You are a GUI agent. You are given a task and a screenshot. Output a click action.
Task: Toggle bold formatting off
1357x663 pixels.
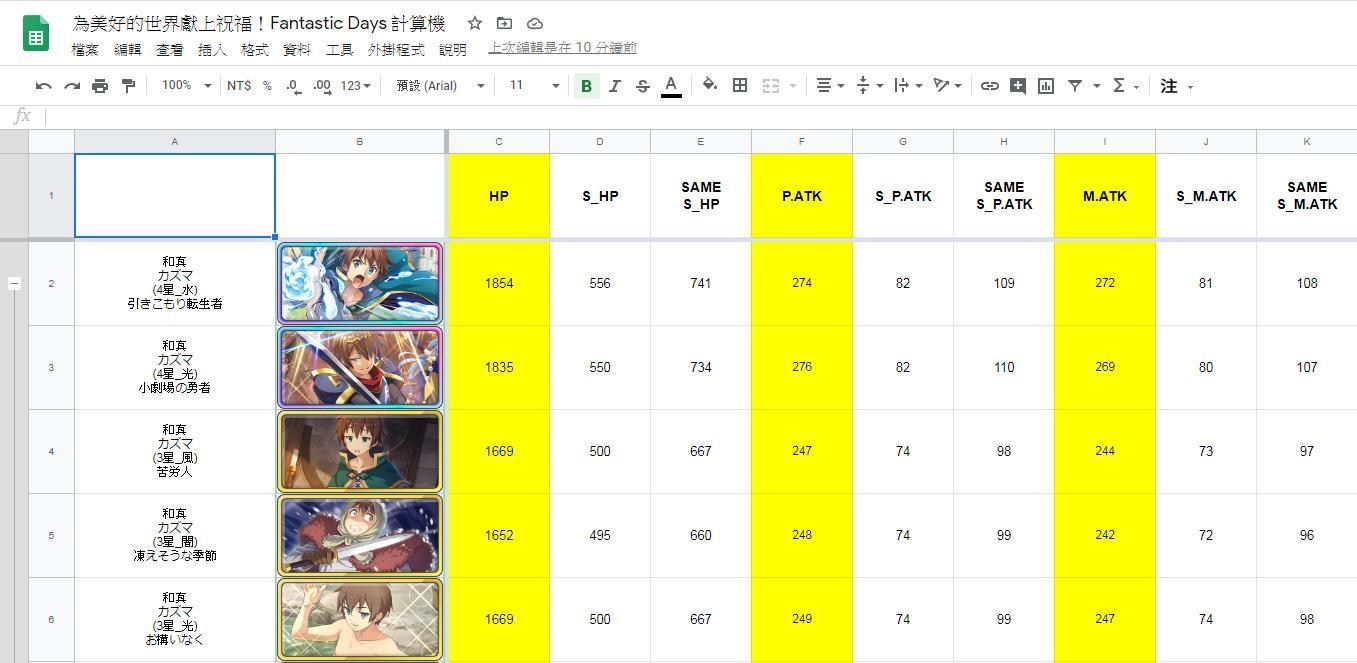(x=587, y=86)
